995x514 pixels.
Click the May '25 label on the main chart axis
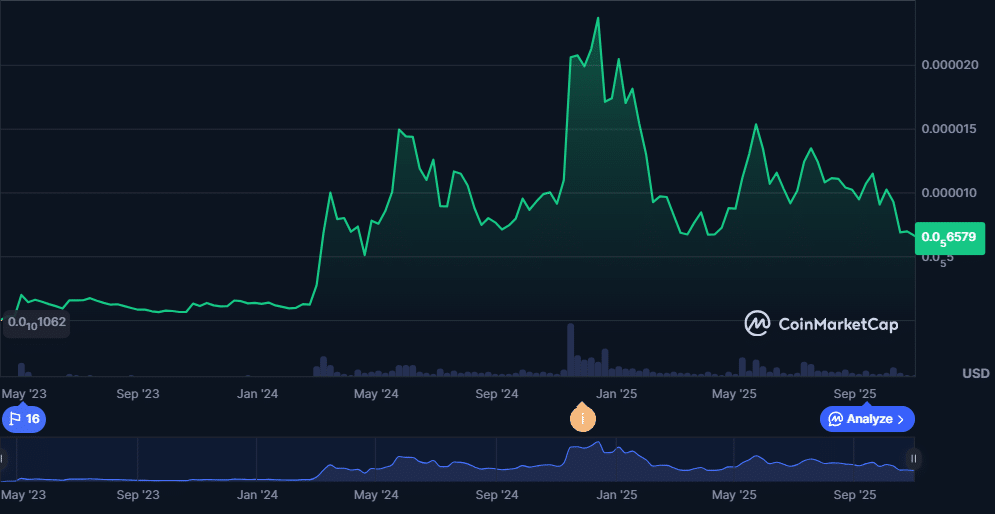pos(734,394)
